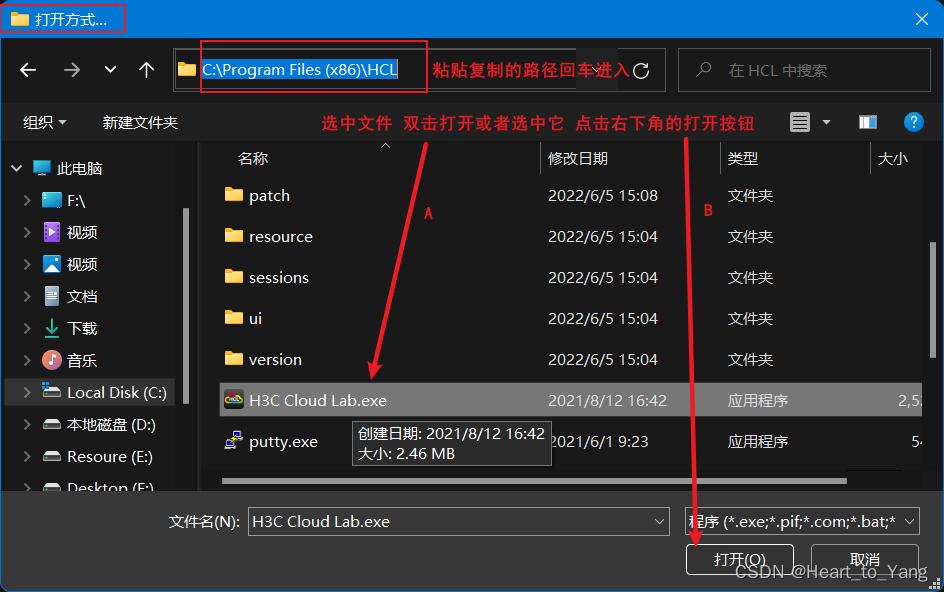Sort by the 大小 column header
This screenshot has height=592, width=944.
(x=893, y=158)
